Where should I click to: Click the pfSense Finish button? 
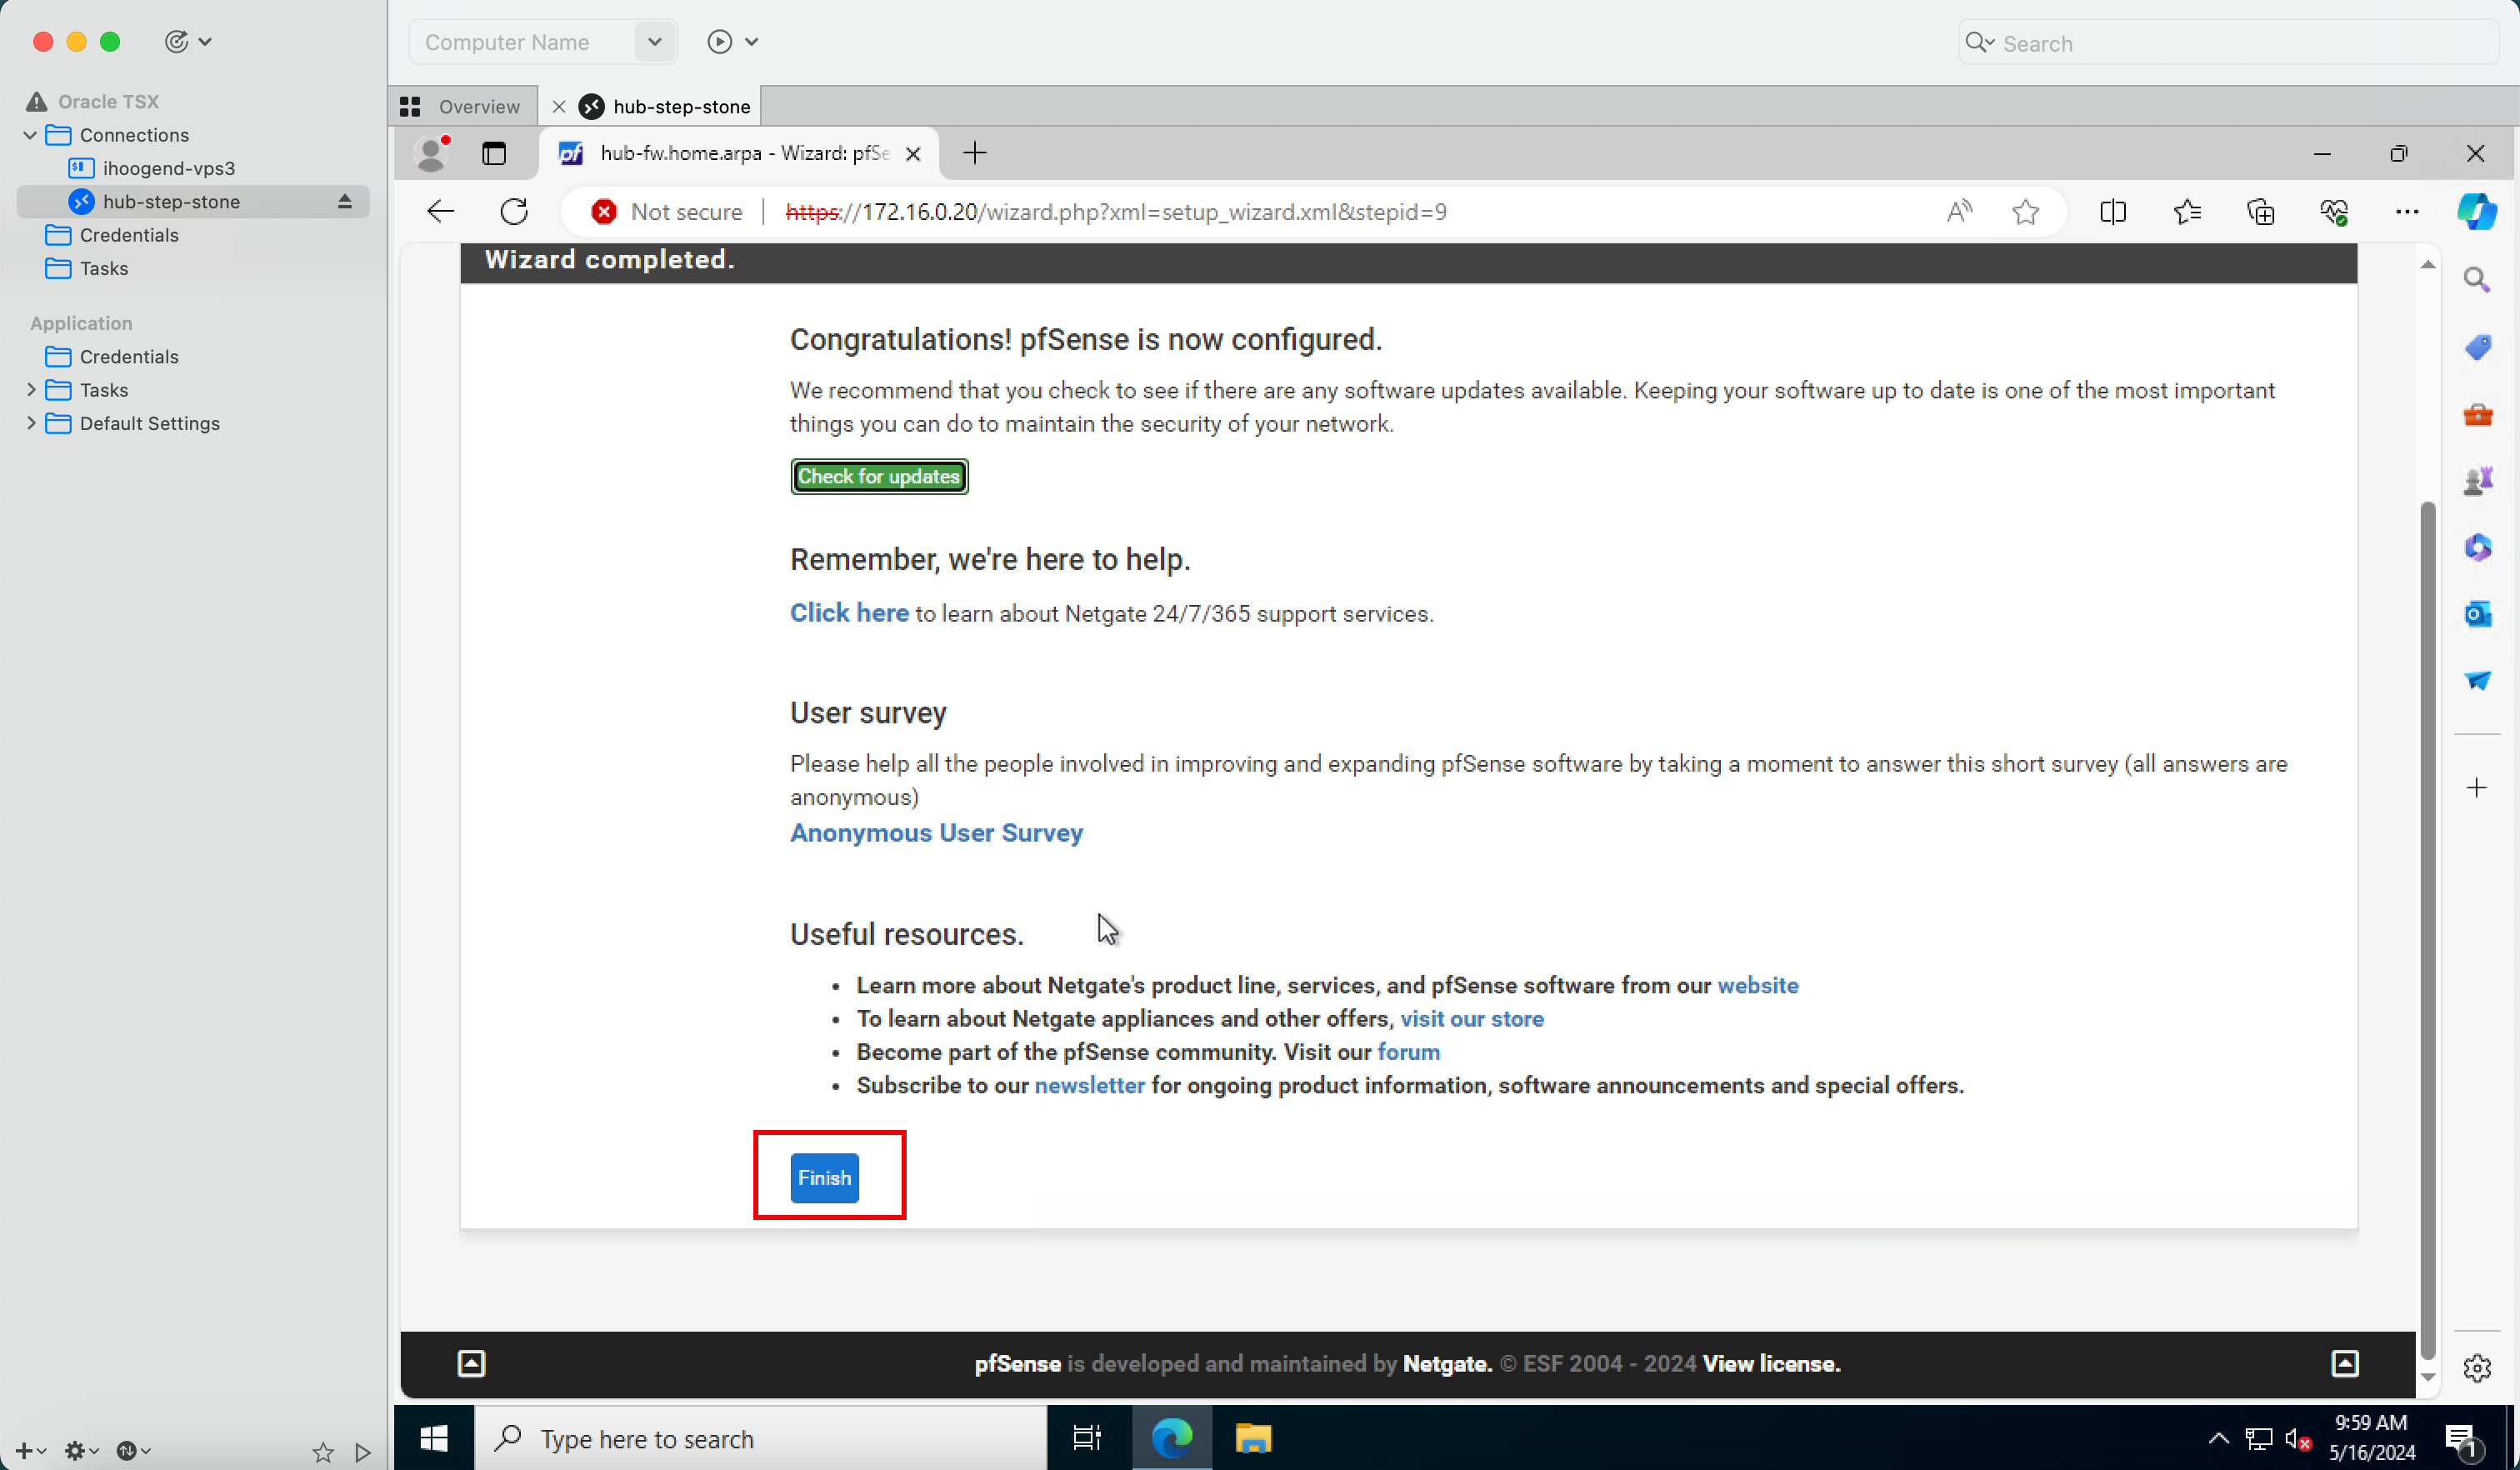pyautogui.click(x=826, y=1177)
